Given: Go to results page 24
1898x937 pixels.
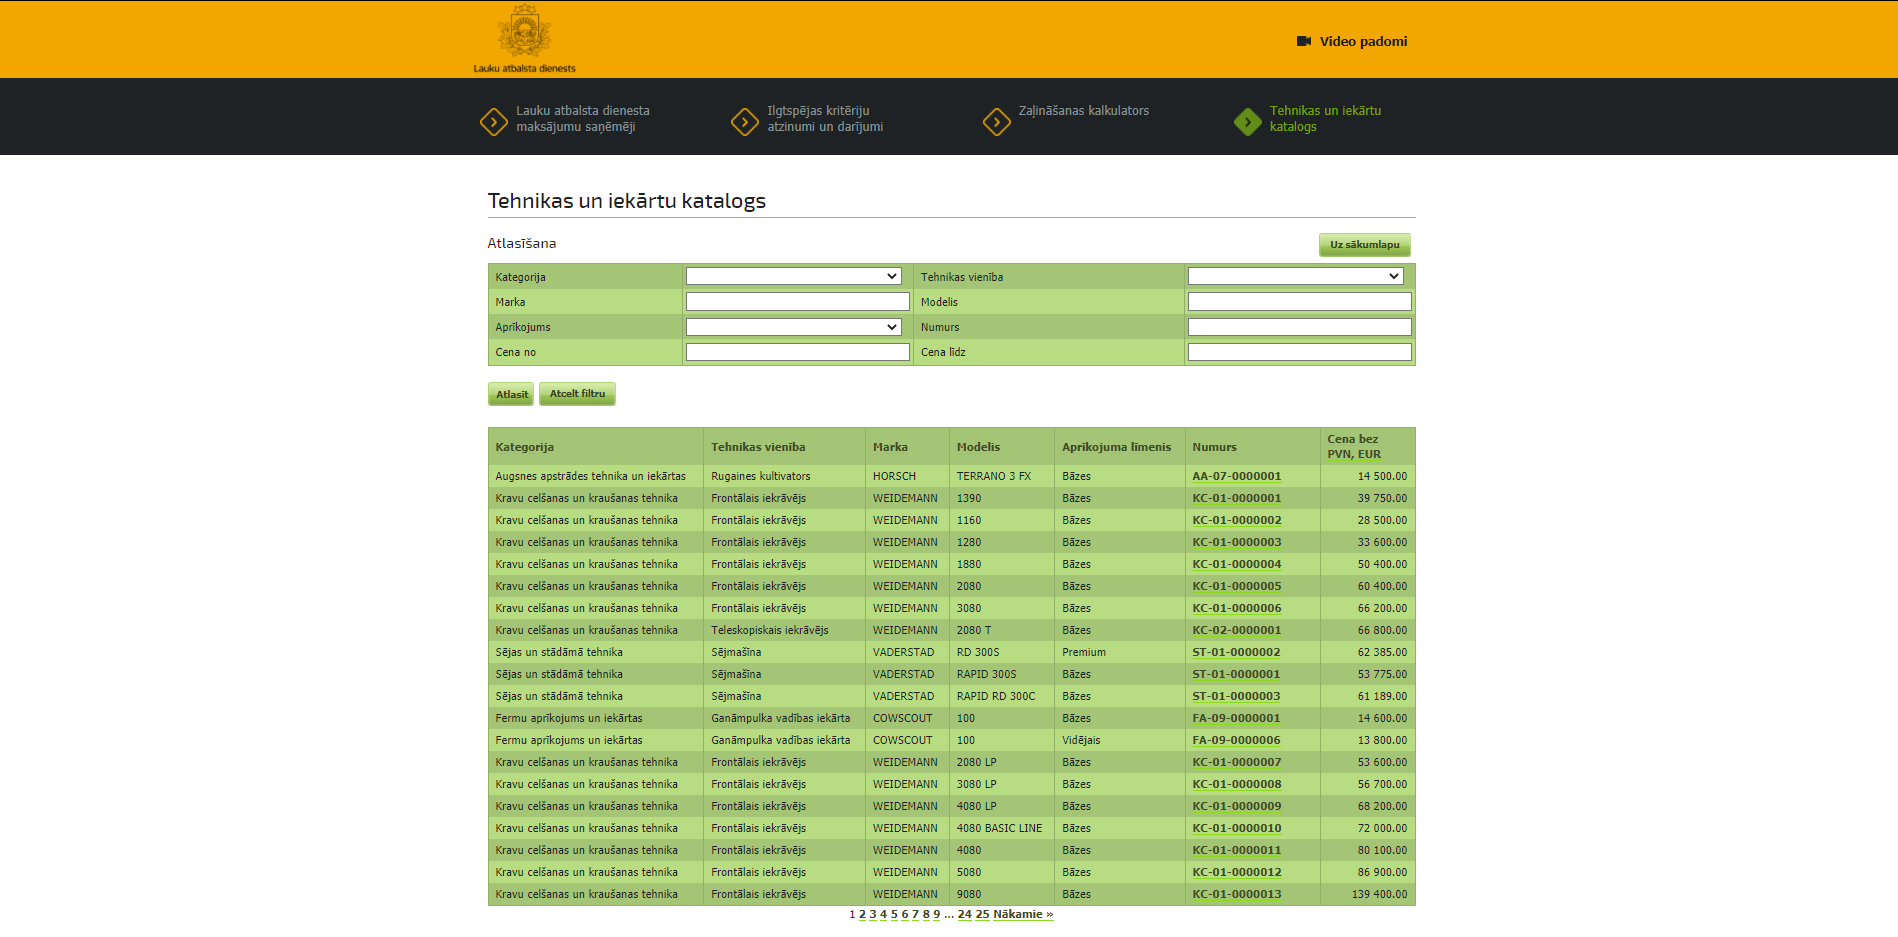Looking at the screenshot, I should tap(964, 914).
